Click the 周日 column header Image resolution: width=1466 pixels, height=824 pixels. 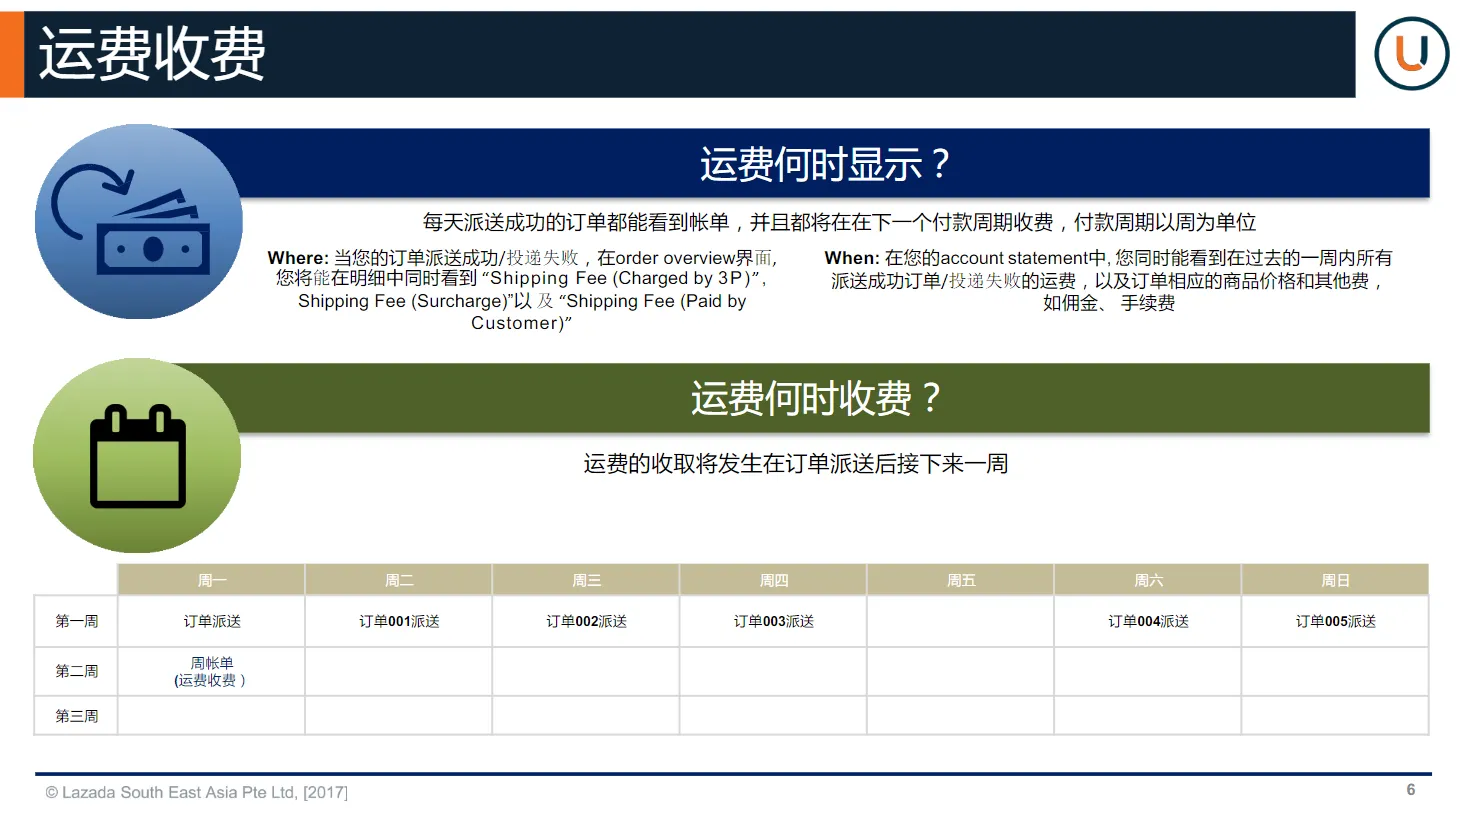pyautogui.click(x=1334, y=579)
